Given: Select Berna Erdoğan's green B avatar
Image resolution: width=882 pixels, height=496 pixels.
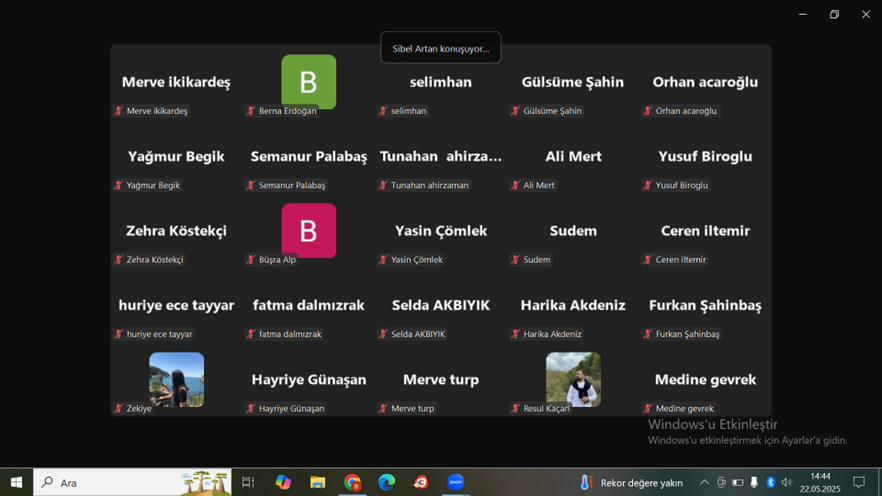Looking at the screenshot, I should [309, 82].
